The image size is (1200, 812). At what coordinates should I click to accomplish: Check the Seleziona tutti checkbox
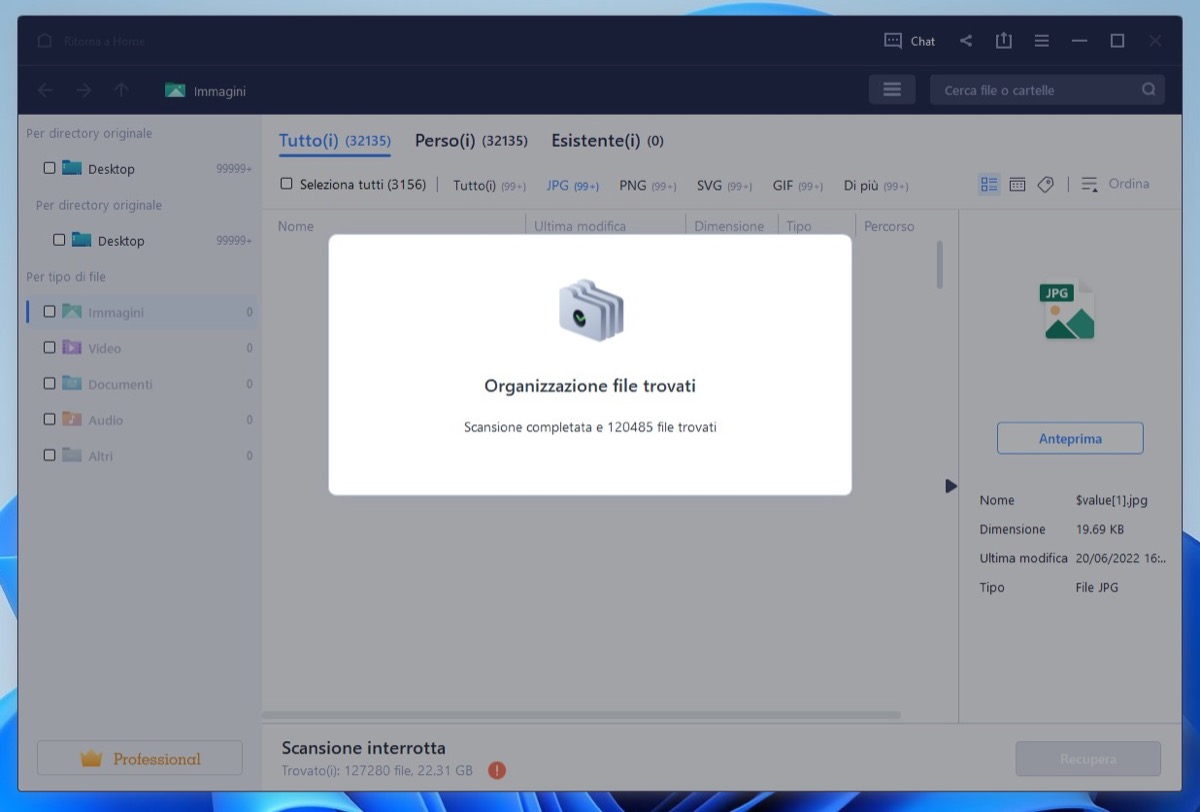287,184
